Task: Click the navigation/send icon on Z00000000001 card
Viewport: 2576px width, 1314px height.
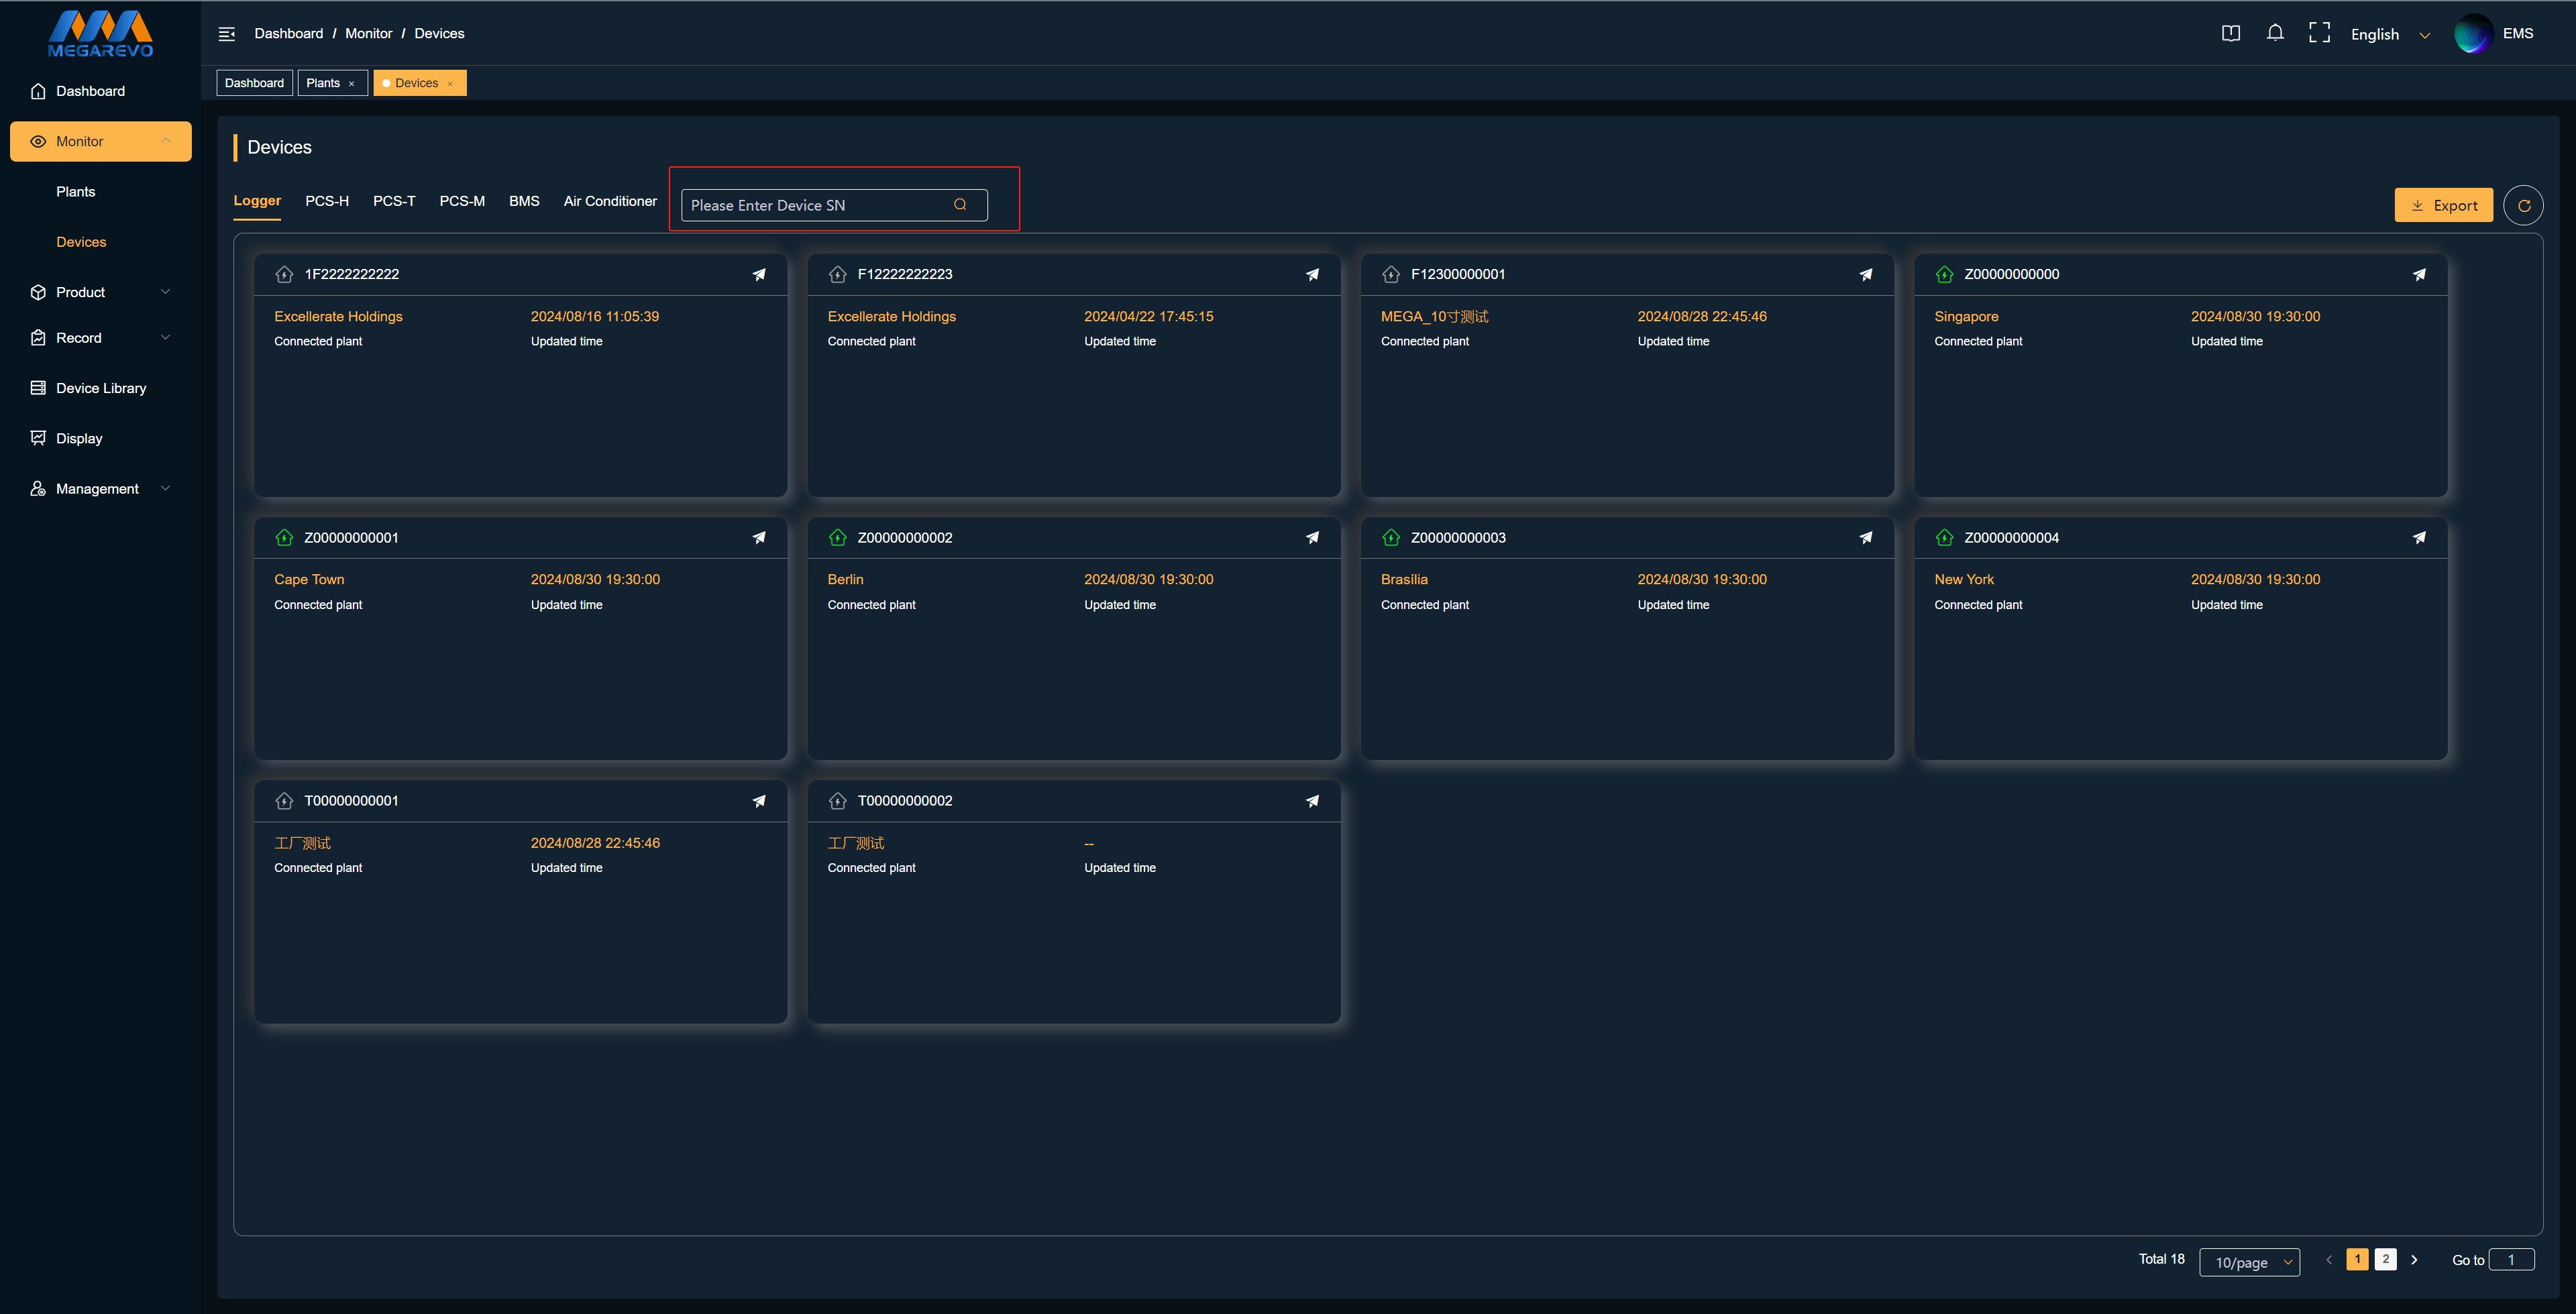Action: pyautogui.click(x=759, y=537)
